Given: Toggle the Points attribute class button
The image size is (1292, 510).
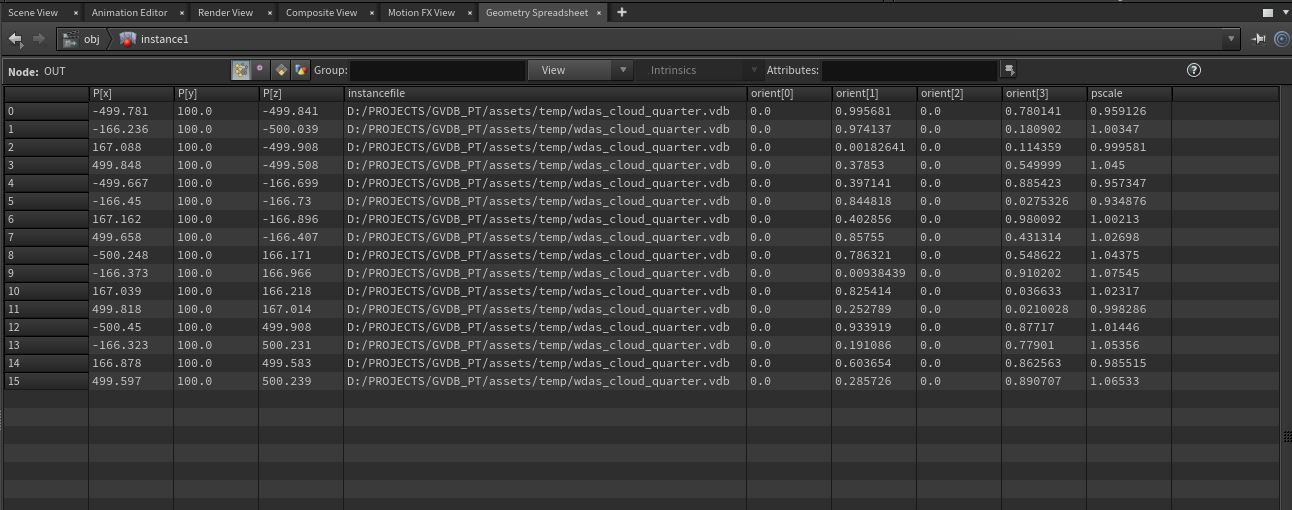Looking at the screenshot, I should pyautogui.click(x=241, y=70).
